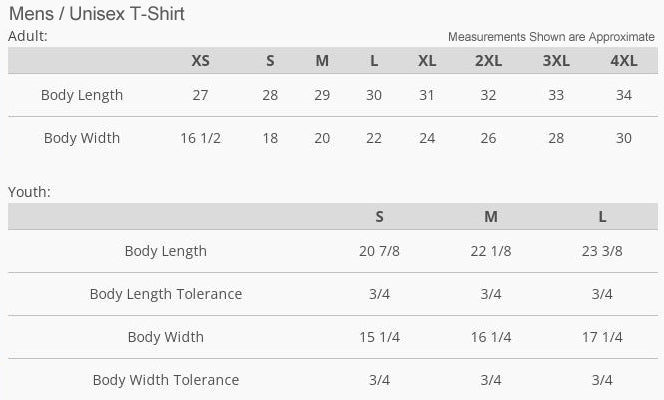The image size is (664, 400).
Task: Click the Youth section label
Action: [29, 191]
